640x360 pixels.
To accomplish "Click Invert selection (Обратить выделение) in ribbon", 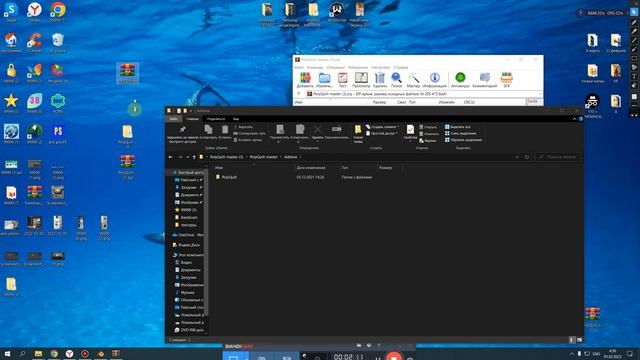I will coord(463,140).
